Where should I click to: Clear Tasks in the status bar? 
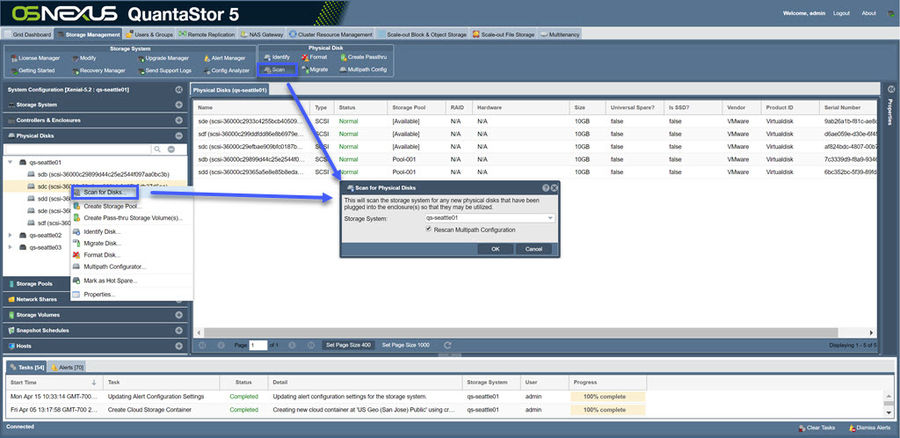(816, 428)
